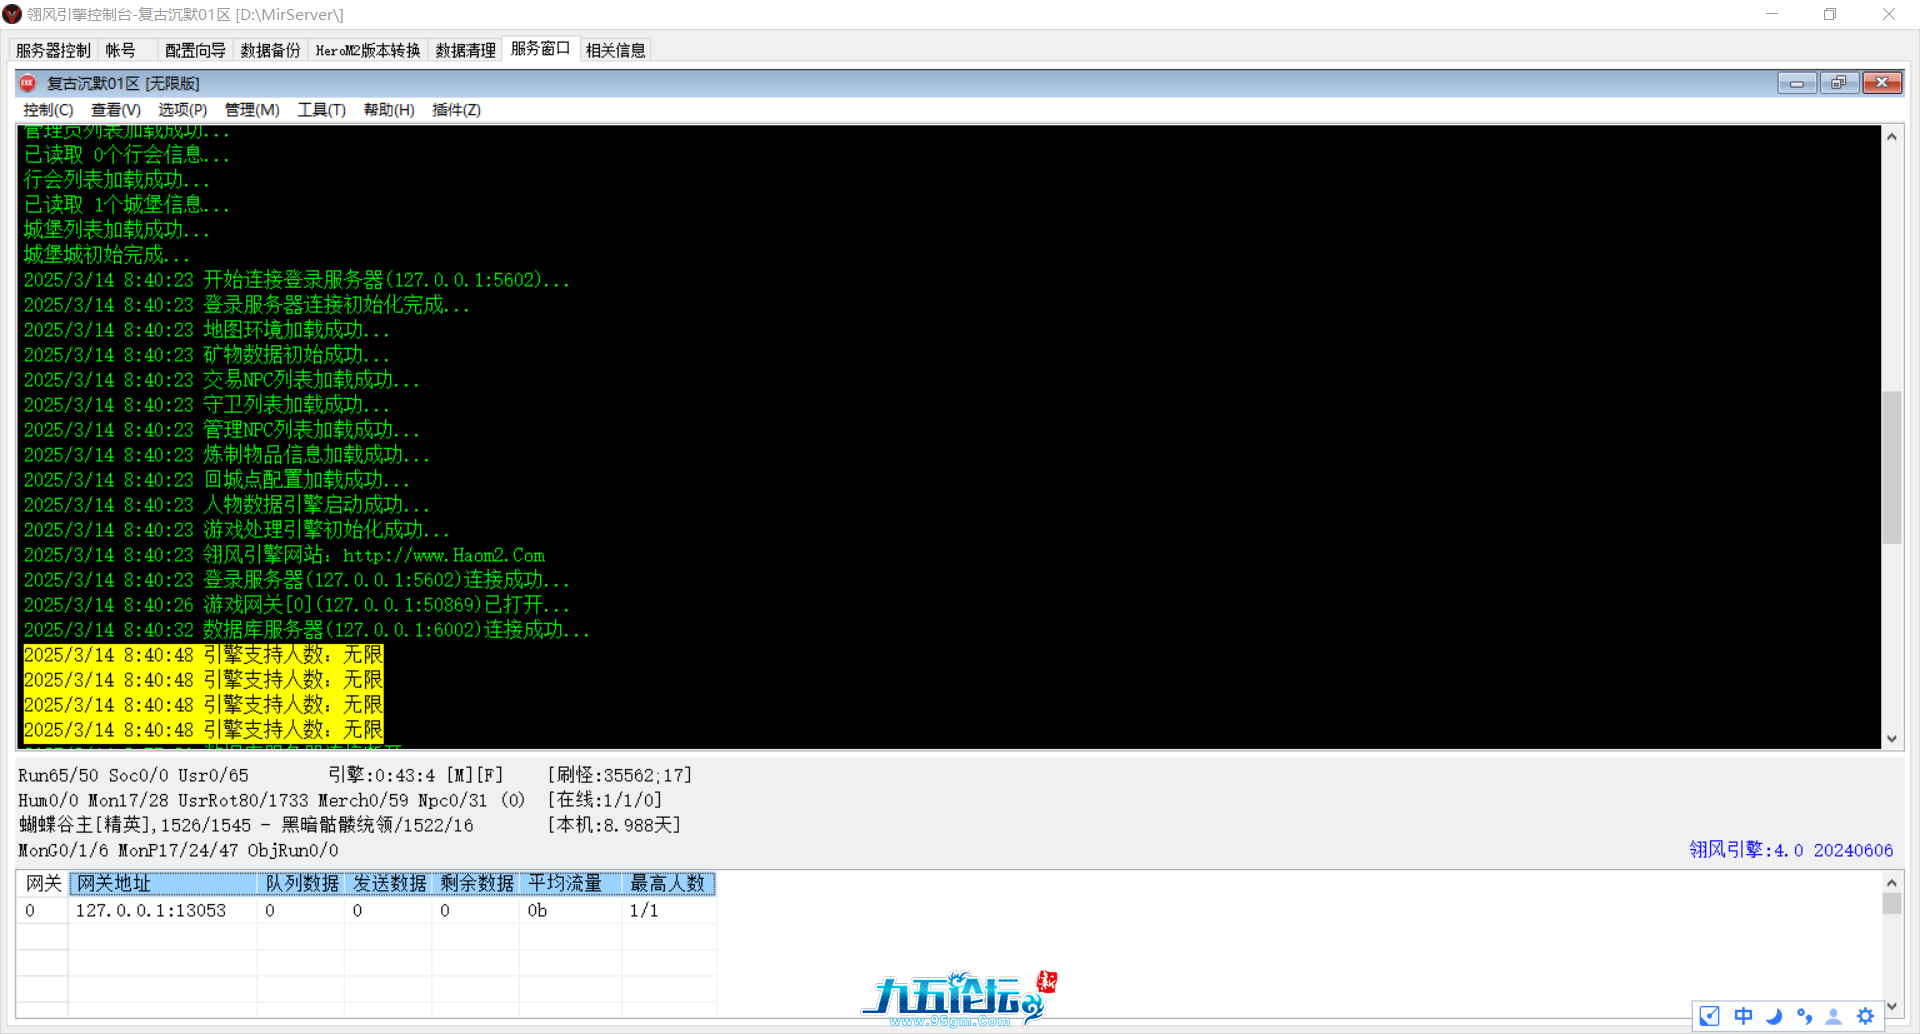Viewport: 1920px width, 1034px height.
Task: Click the 引擎:0:43:4 [M][F] status text
Action: click(416, 775)
